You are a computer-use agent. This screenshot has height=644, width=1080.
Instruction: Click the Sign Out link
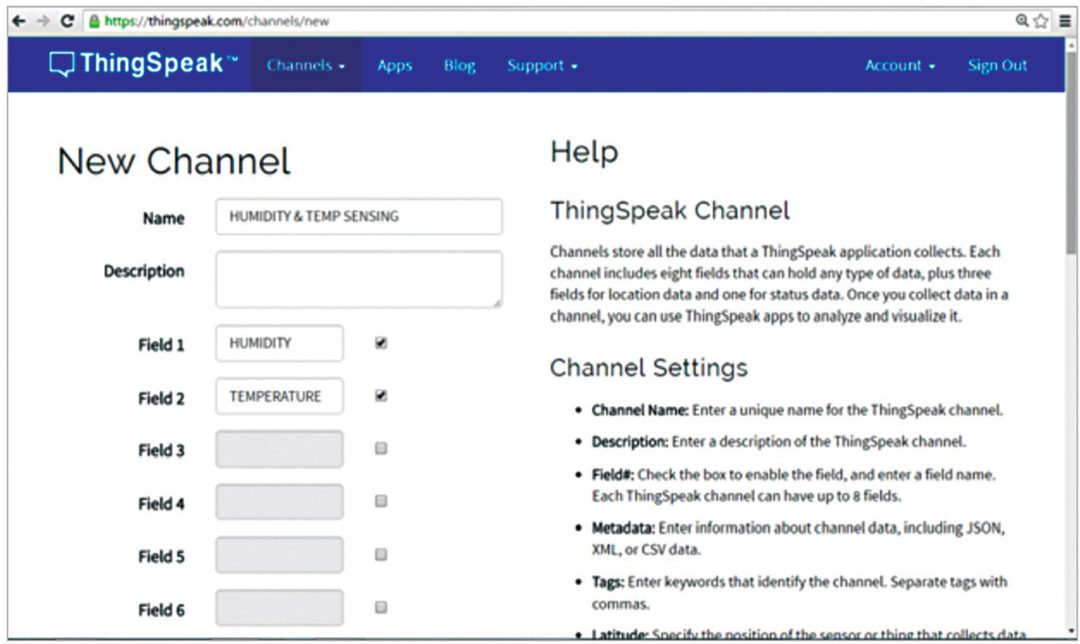click(997, 66)
